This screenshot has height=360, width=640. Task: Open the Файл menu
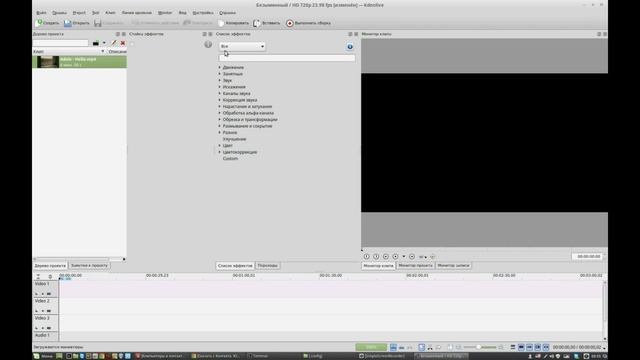pyautogui.click(x=41, y=13)
